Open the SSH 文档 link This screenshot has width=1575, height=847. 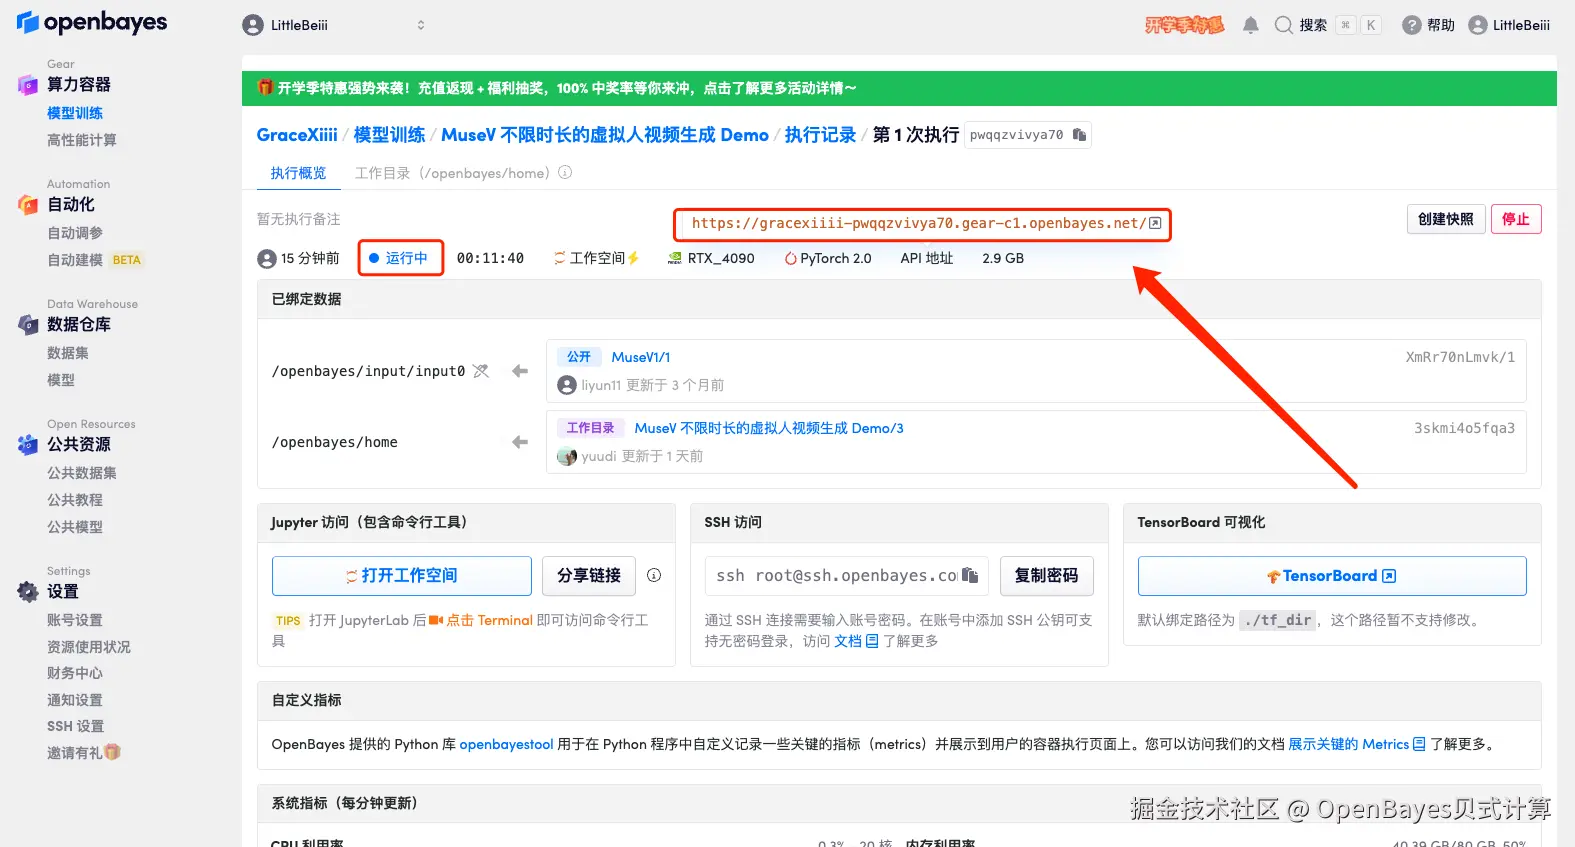point(856,641)
